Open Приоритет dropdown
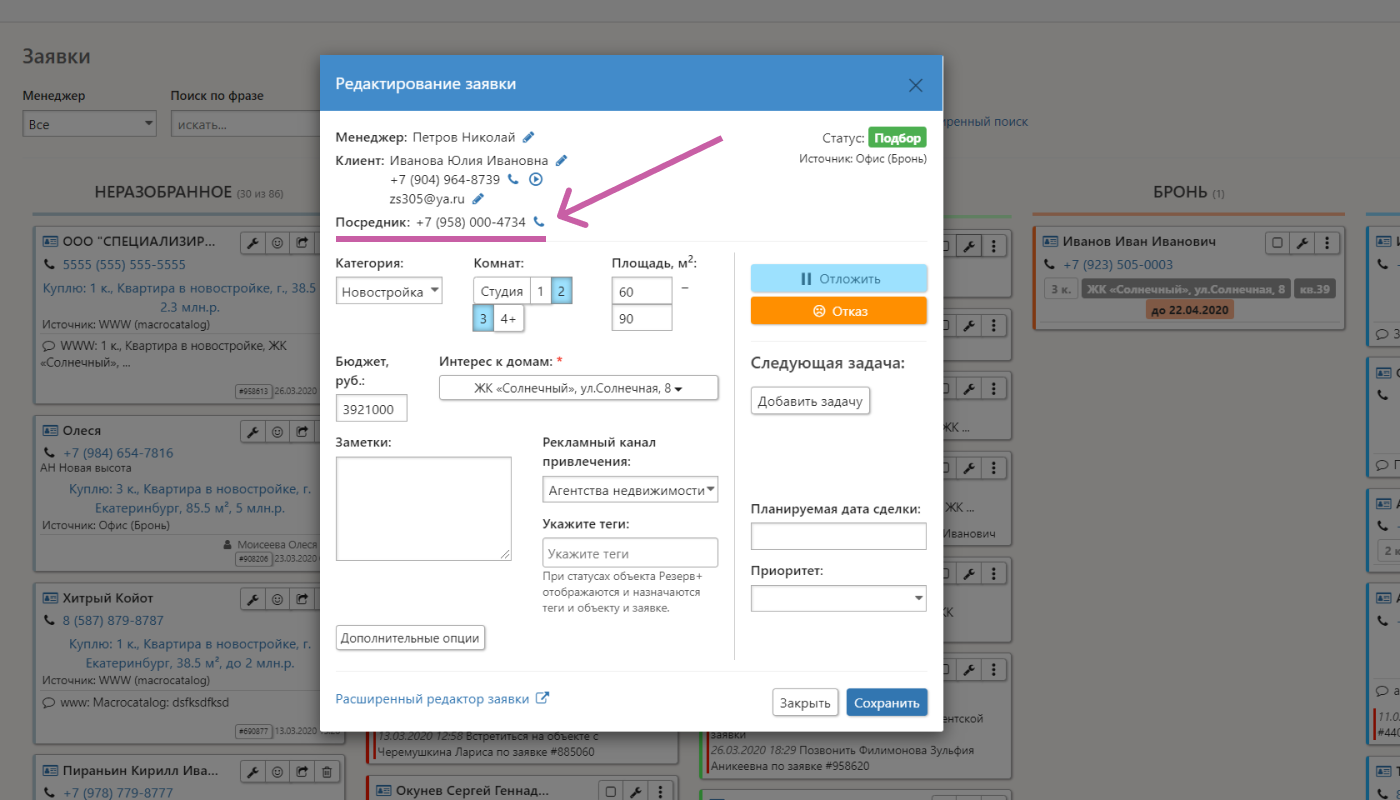Image resolution: width=1400 pixels, height=800 pixels. pyautogui.click(x=838, y=598)
